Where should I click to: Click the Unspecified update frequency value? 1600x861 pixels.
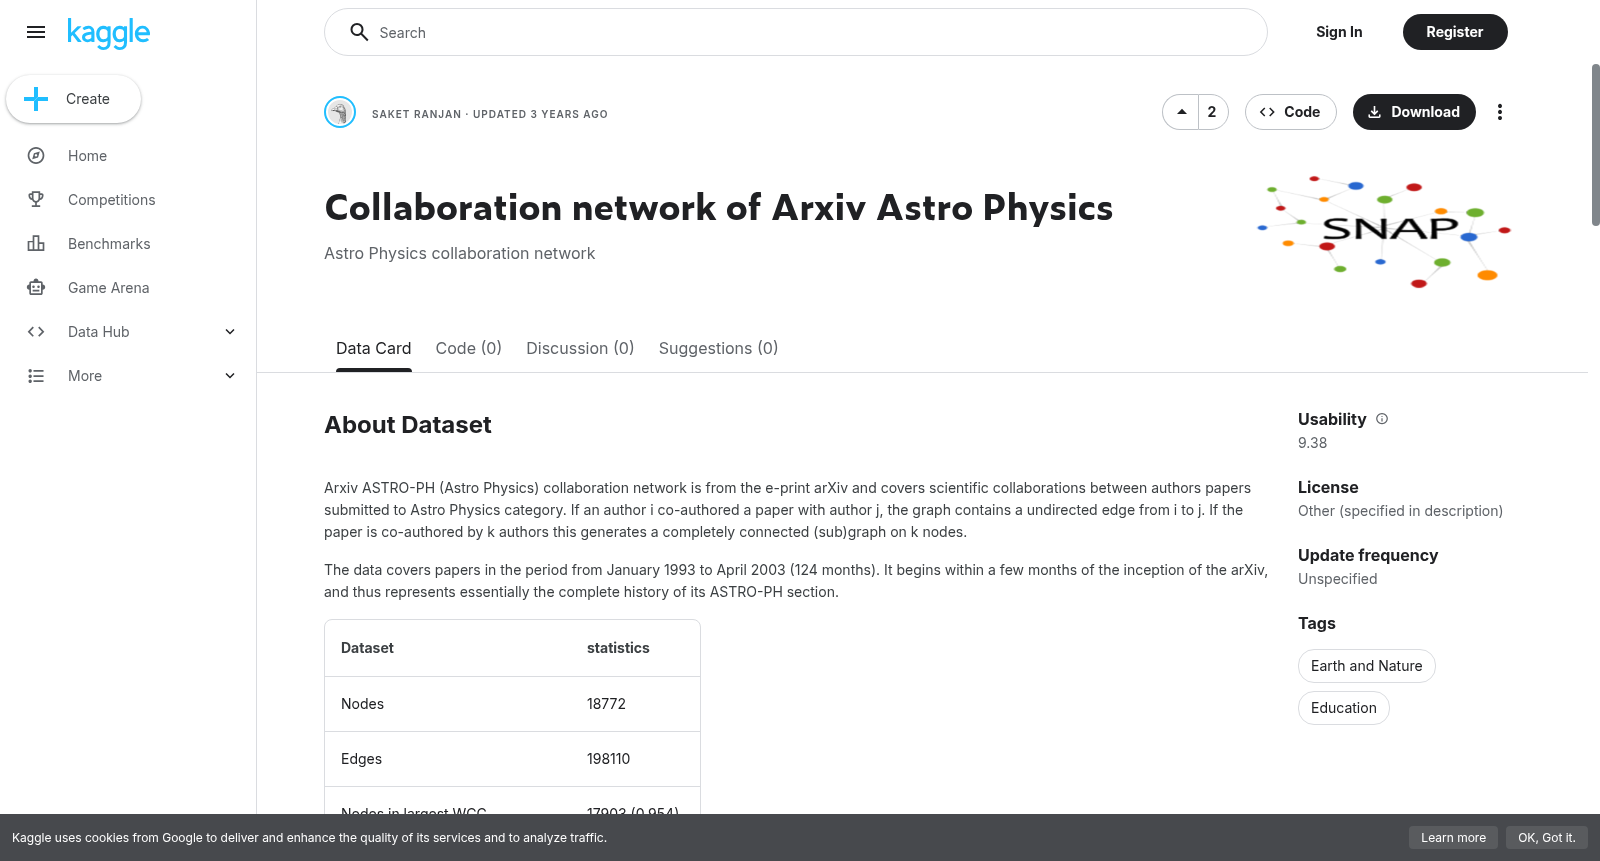(1337, 579)
